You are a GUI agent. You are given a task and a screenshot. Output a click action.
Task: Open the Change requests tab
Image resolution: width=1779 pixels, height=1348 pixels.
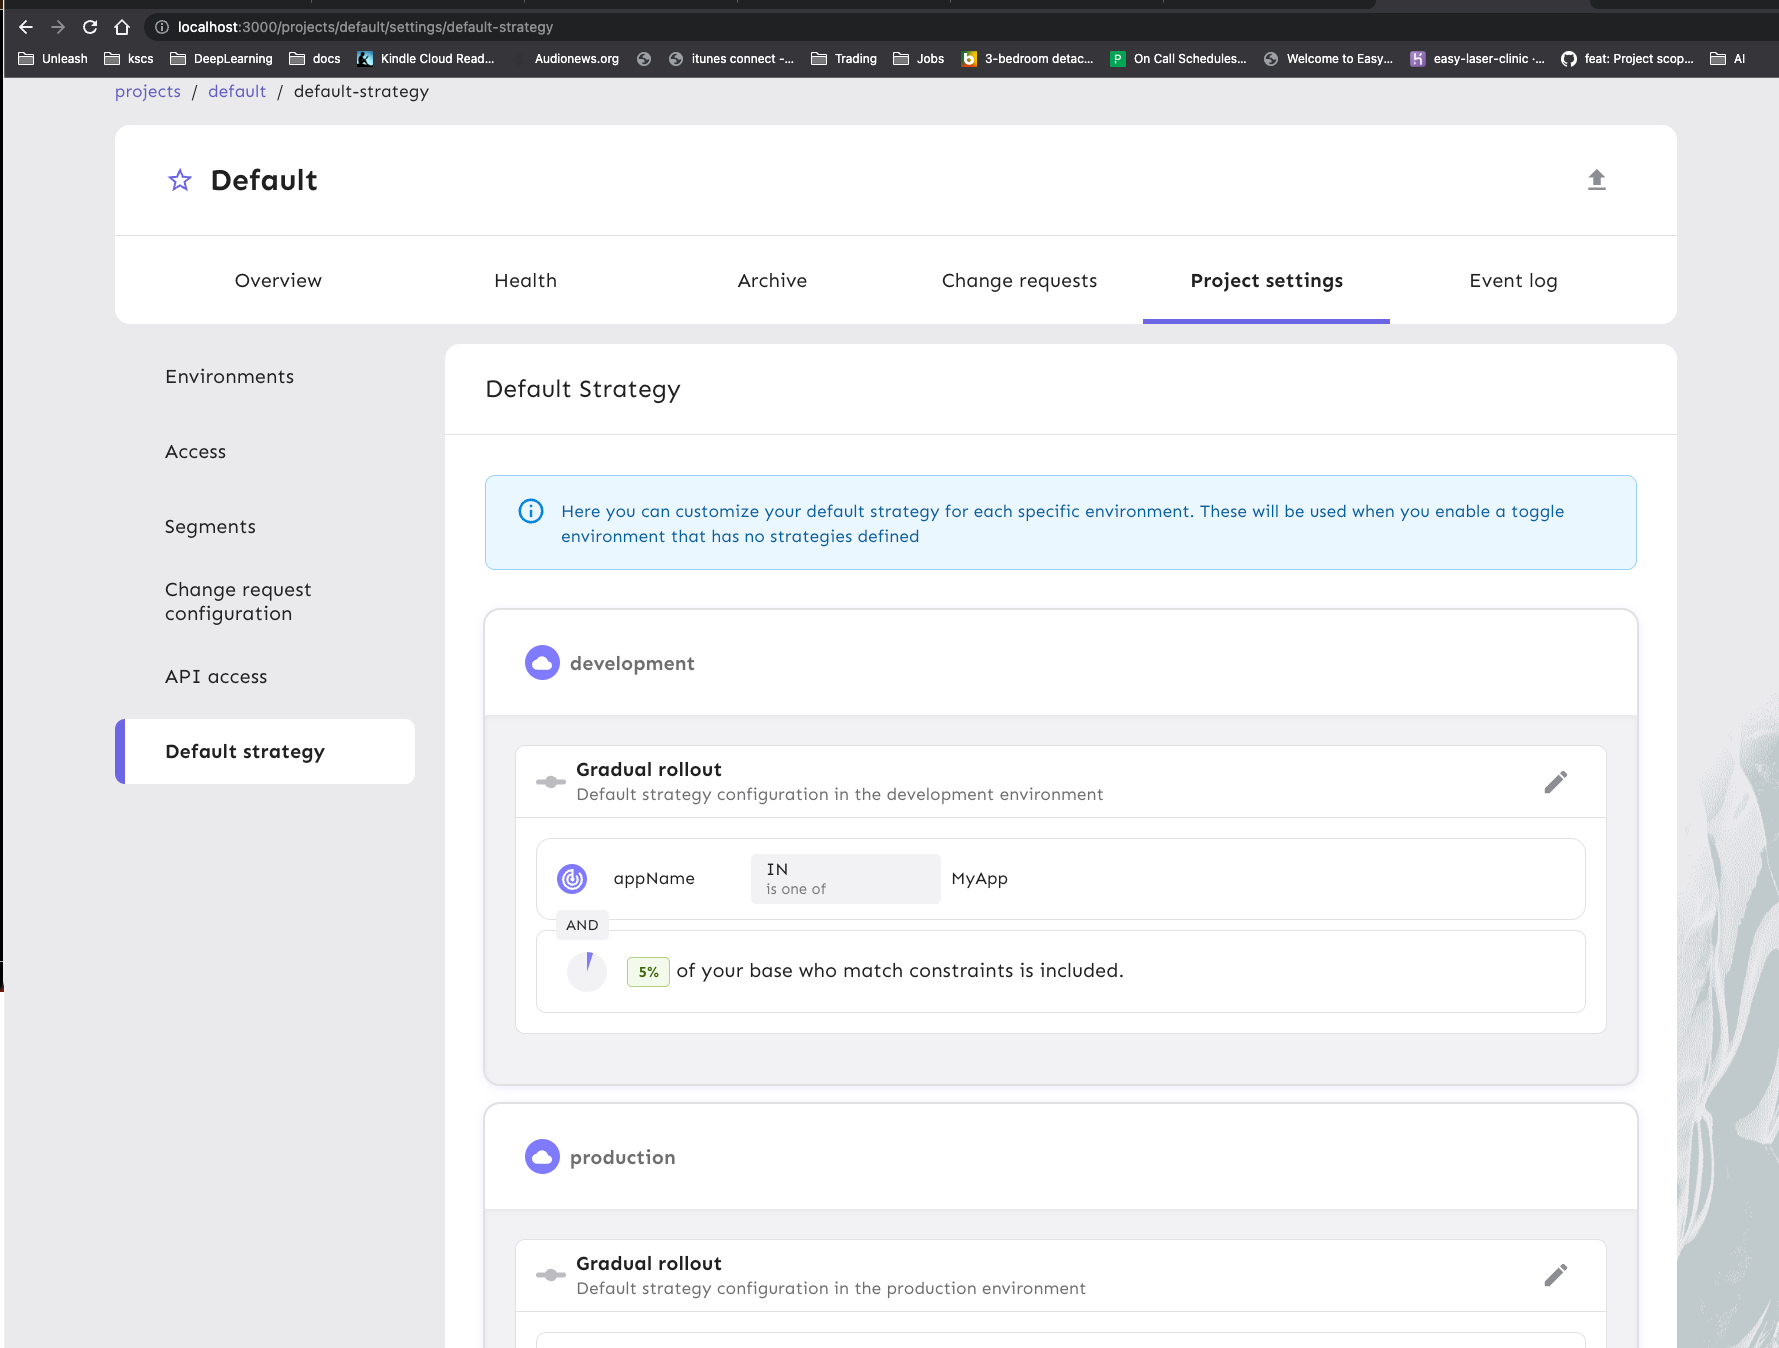(x=1019, y=281)
